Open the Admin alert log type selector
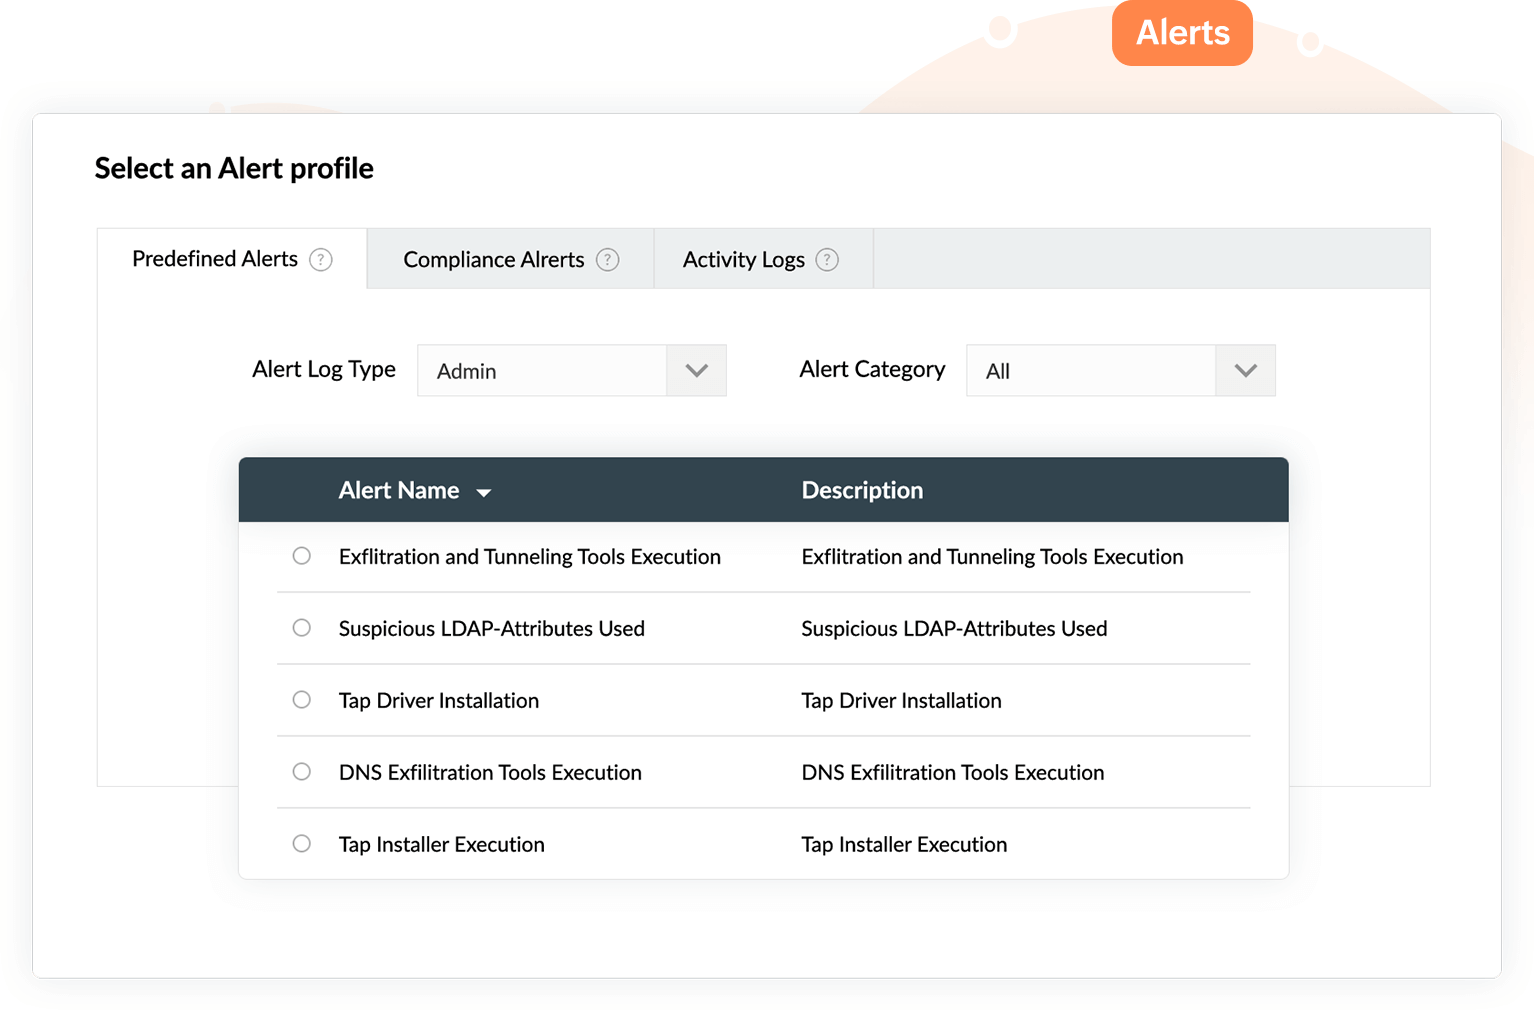Screen dimensions: 1534x1010 545,370
